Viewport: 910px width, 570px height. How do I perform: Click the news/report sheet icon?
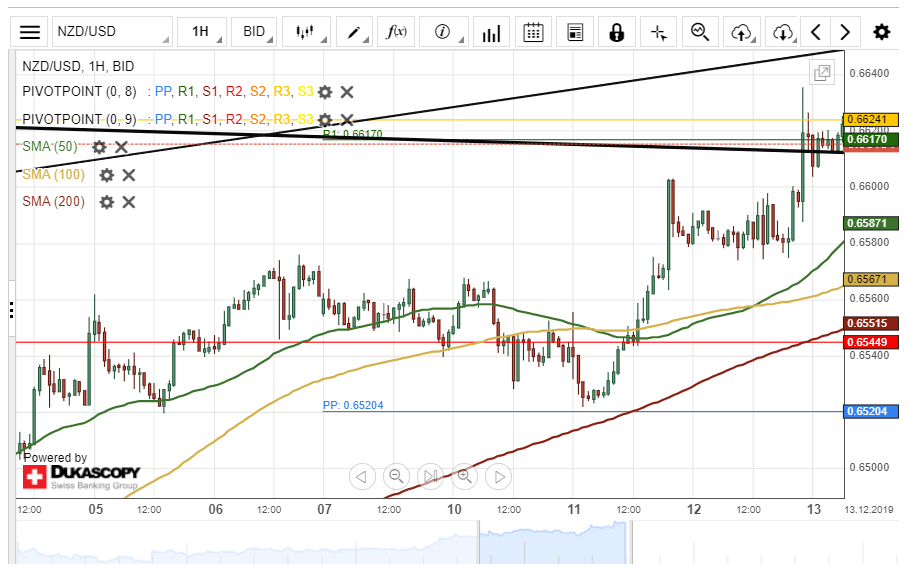coord(575,32)
